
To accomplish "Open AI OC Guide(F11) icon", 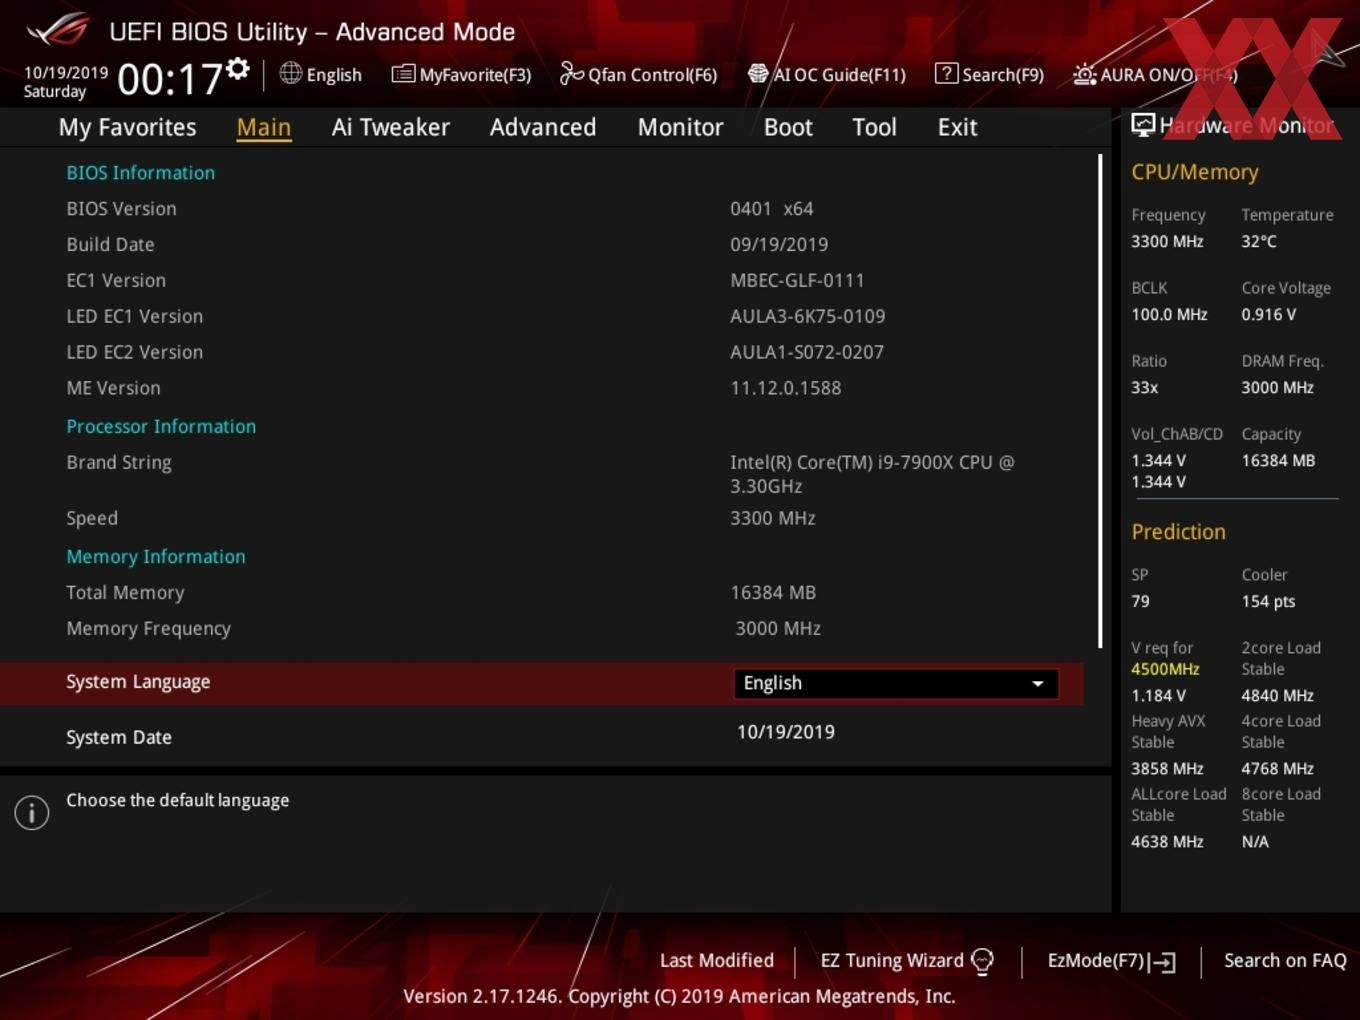I will tap(758, 74).
